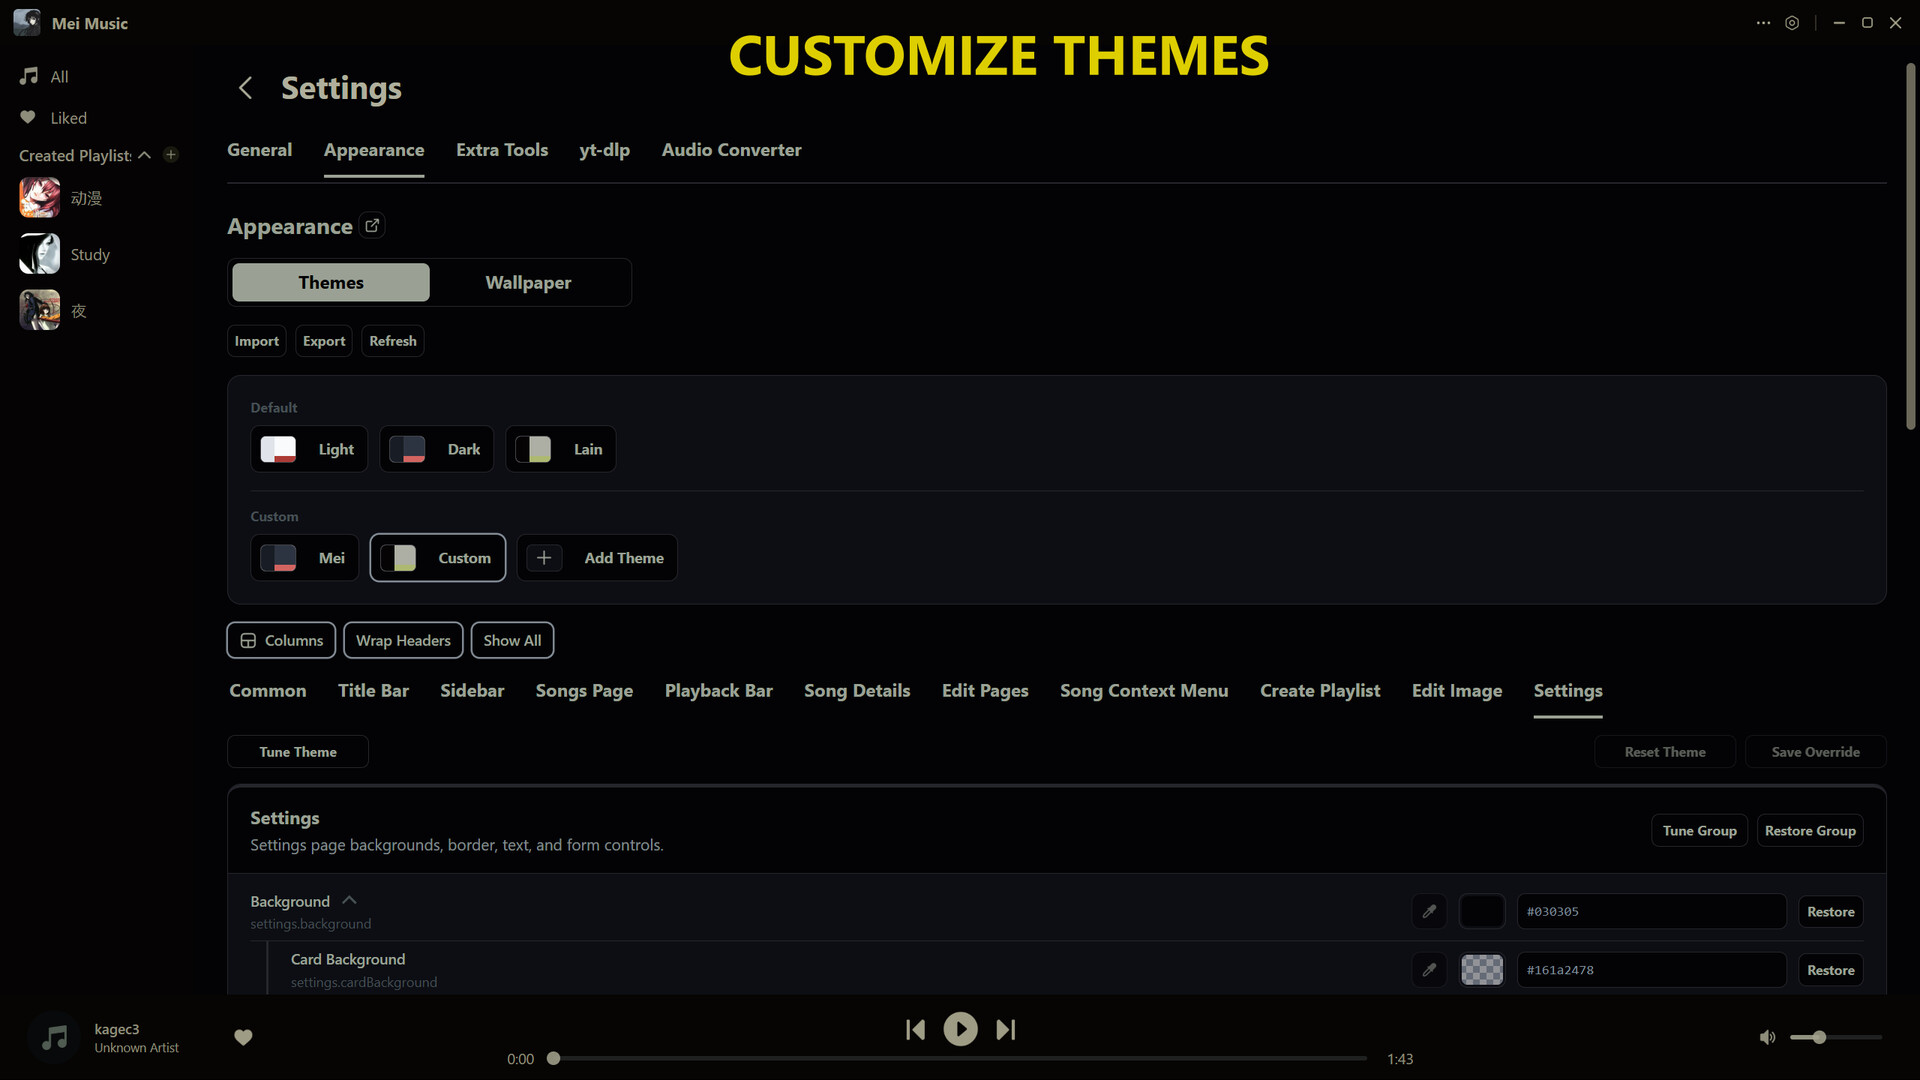Viewport: 1920px width, 1080px height.
Task: Open the Edit Pages theme tab
Action: pyautogui.click(x=985, y=691)
